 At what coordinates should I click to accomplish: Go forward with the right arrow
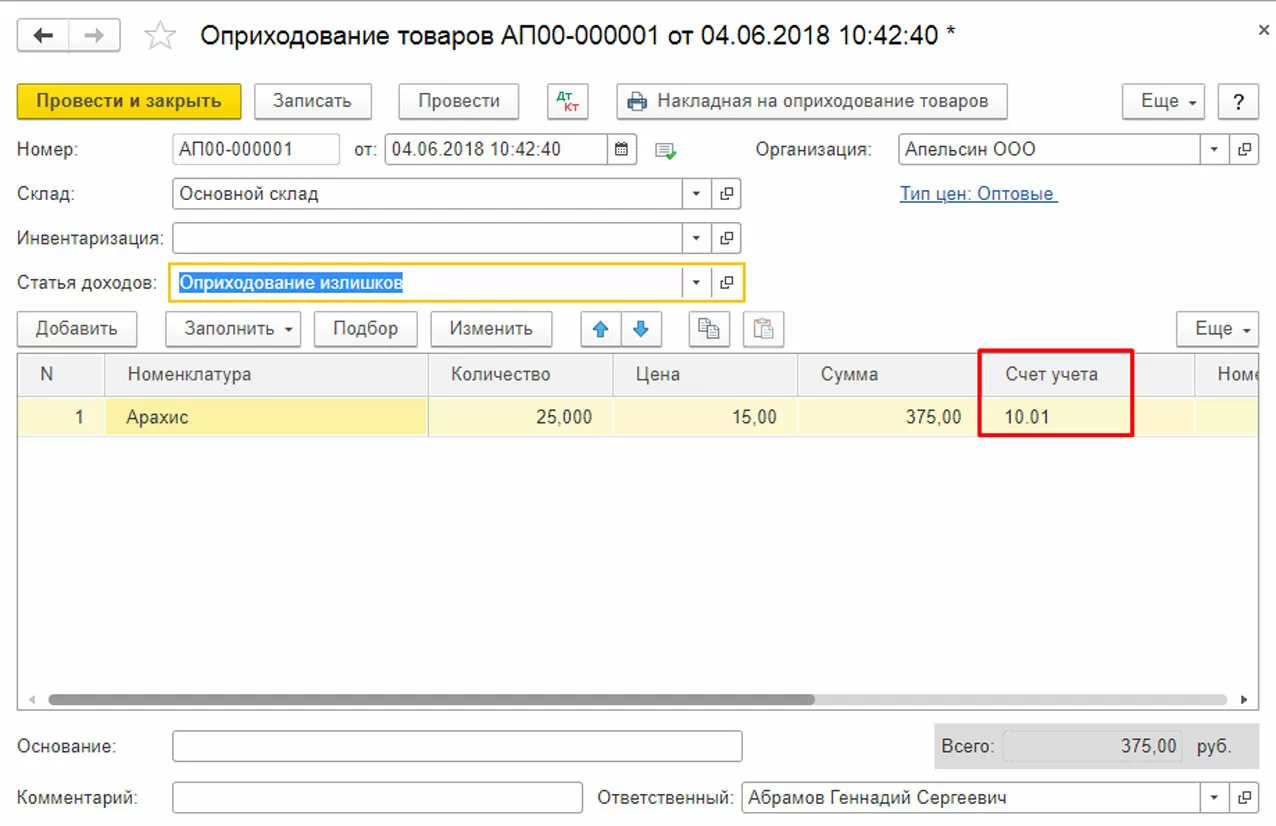click(x=94, y=36)
